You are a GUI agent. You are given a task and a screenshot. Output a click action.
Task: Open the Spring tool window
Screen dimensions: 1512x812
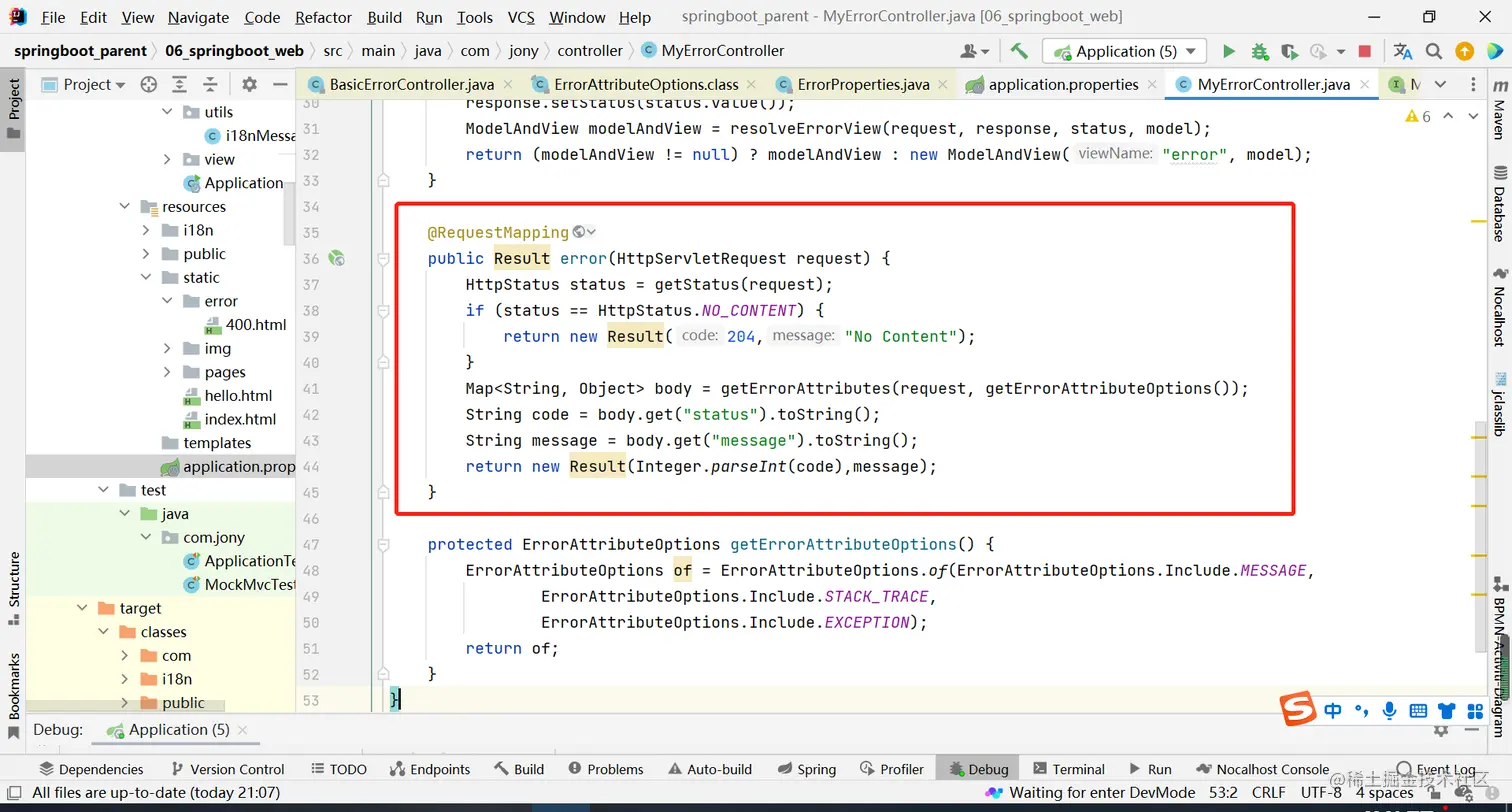[x=807, y=769]
